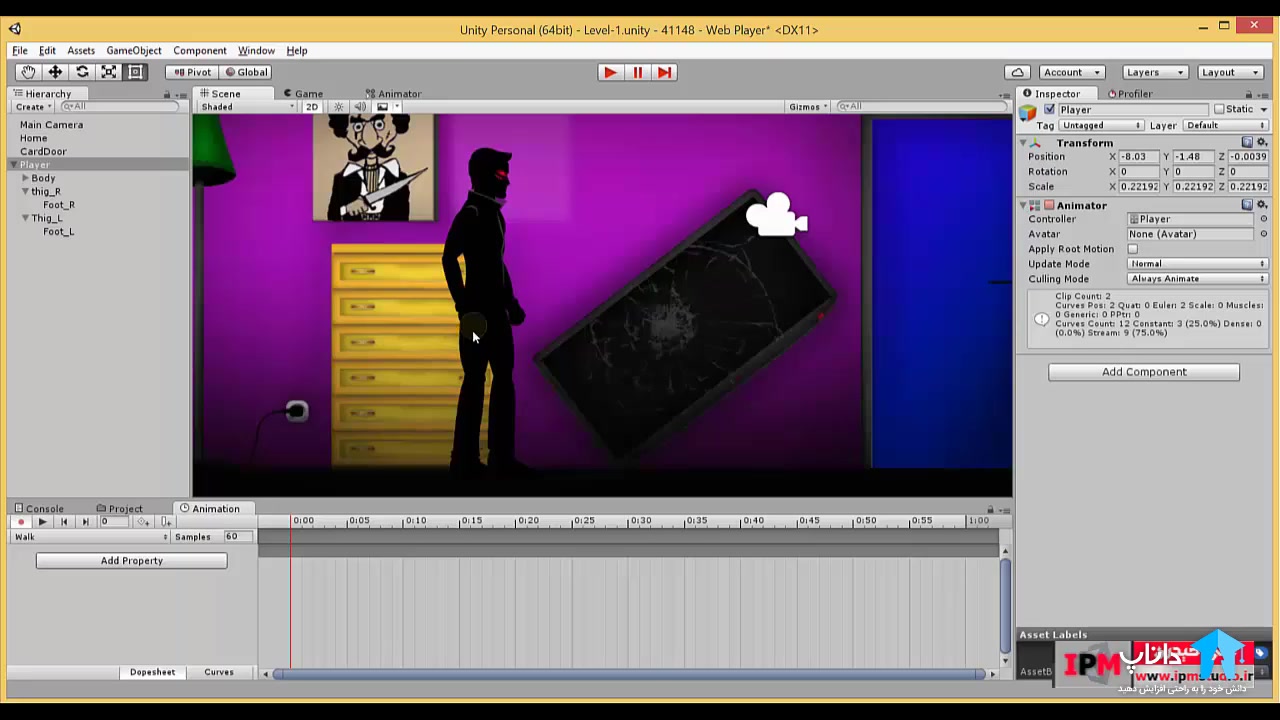Viewport: 1280px width, 720px height.
Task: Open the GameObject menu
Action: pos(133,50)
